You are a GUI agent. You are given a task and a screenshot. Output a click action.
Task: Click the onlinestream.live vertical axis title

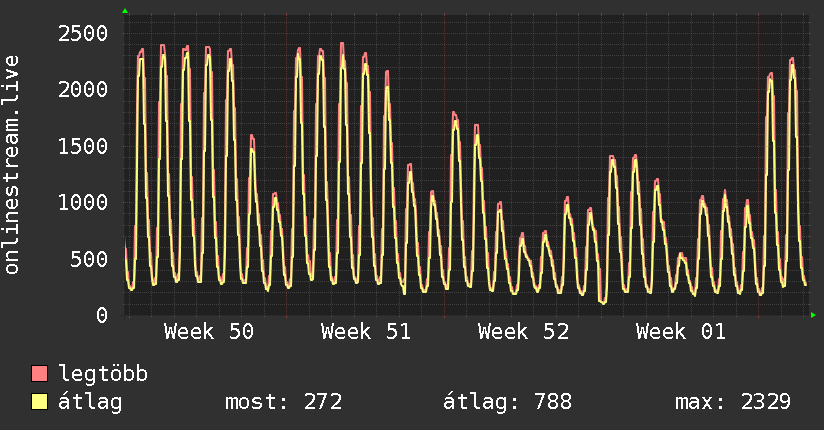click(12, 165)
